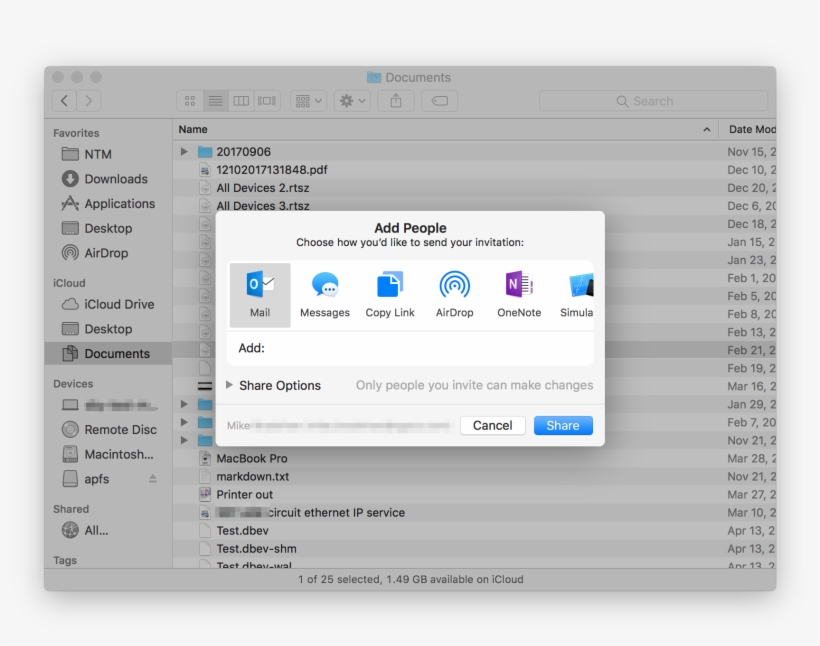Open iCloud Drive in the sidebar
Image resolution: width=820 pixels, height=646 pixels.
coord(108,304)
